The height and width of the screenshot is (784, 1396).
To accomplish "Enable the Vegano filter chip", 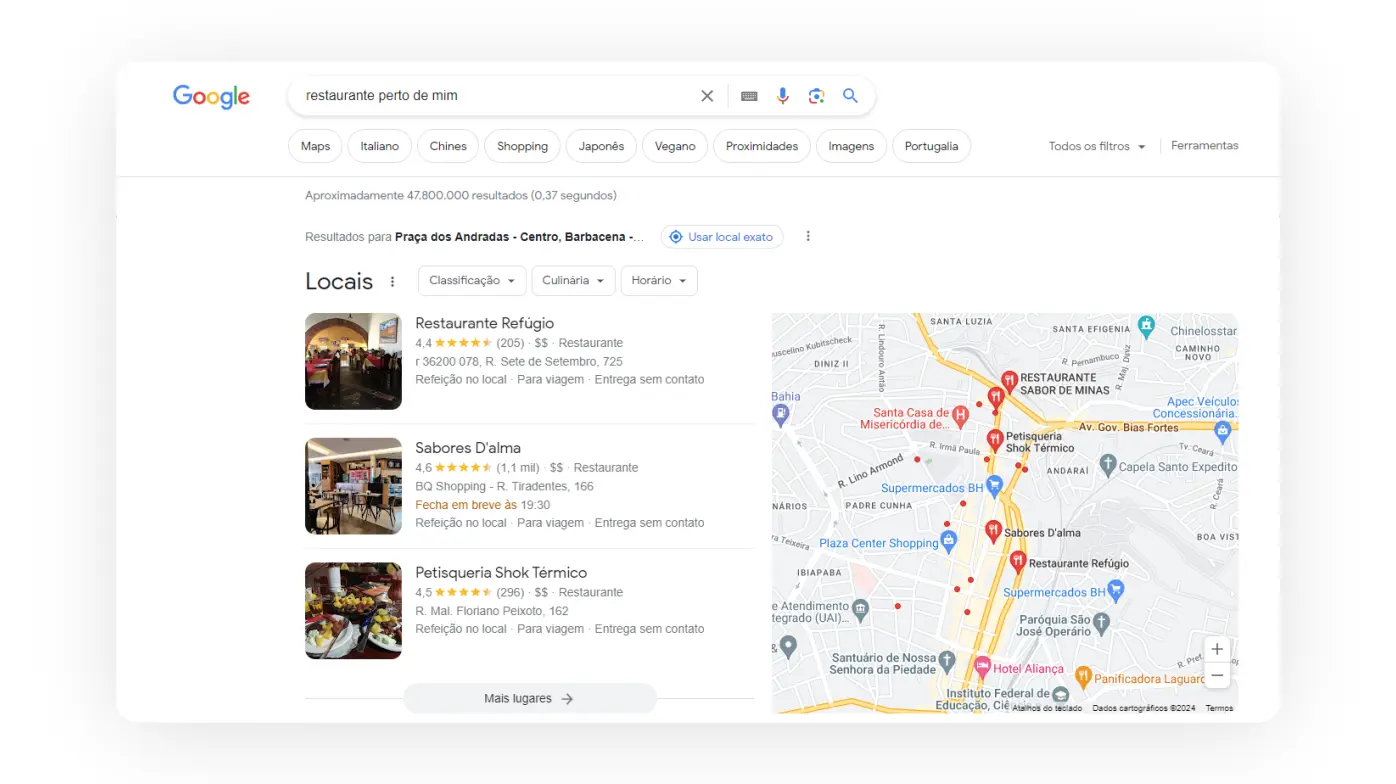I will point(674,146).
